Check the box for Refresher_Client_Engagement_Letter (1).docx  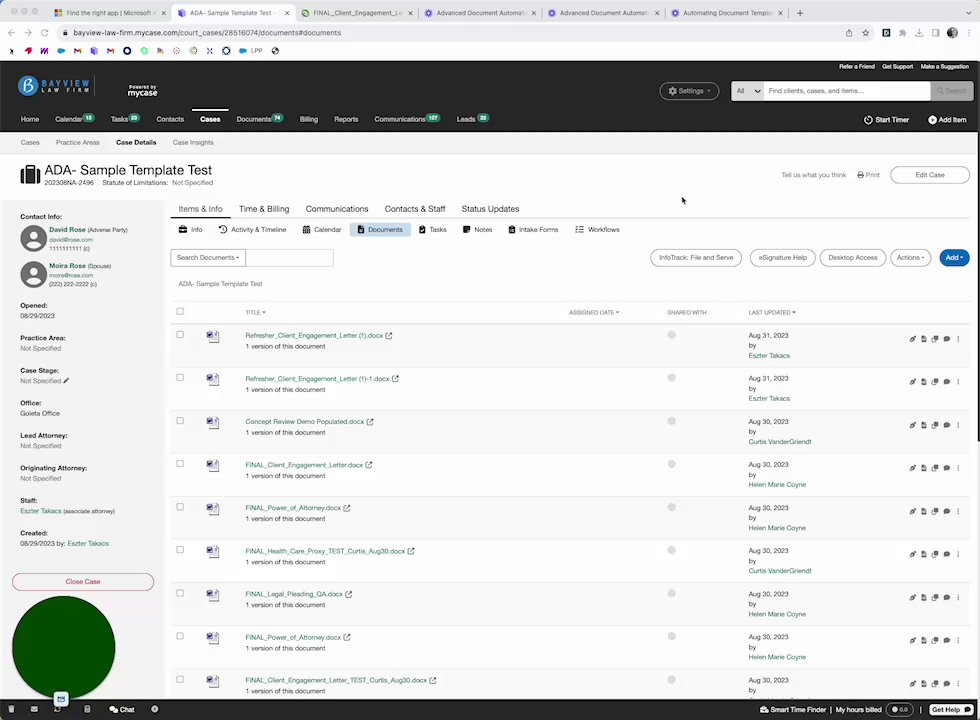click(x=180, y=334)
